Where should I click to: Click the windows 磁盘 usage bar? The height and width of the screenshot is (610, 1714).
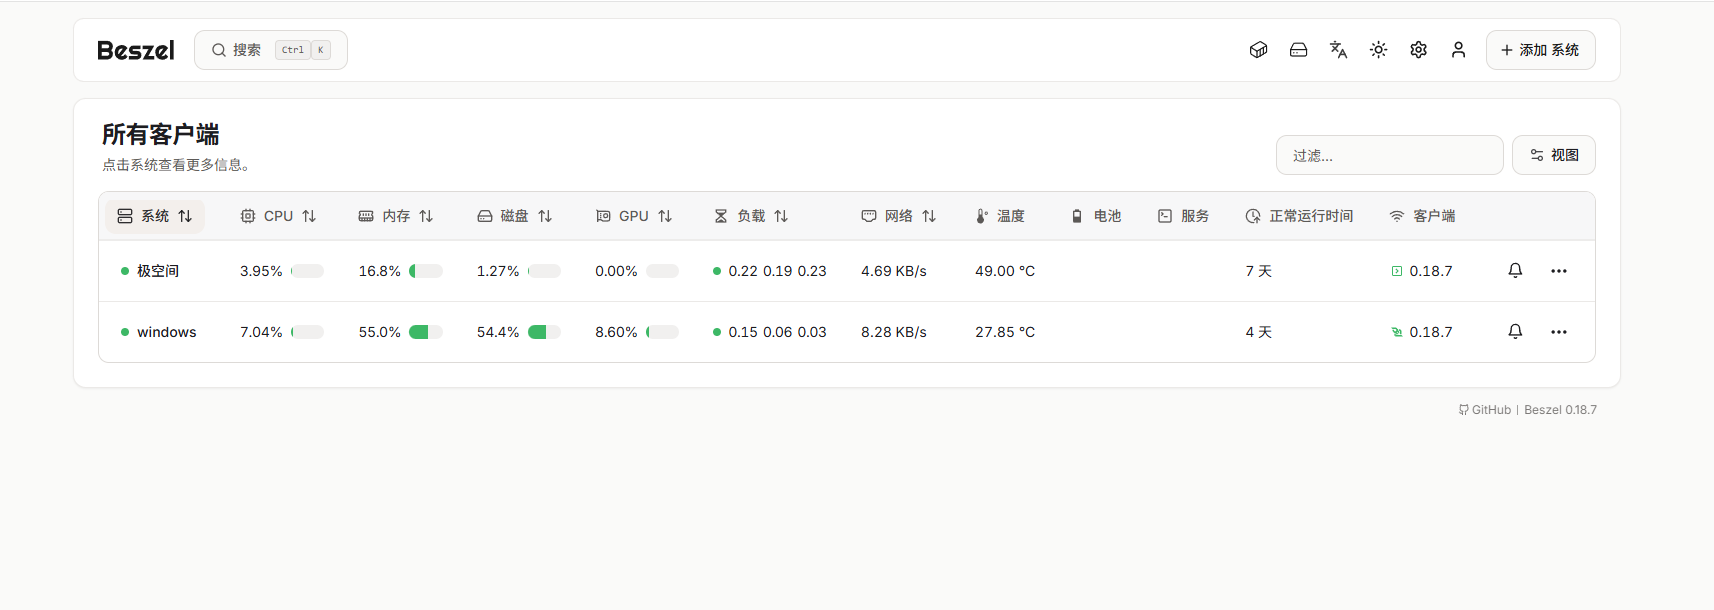coord(544,332)
